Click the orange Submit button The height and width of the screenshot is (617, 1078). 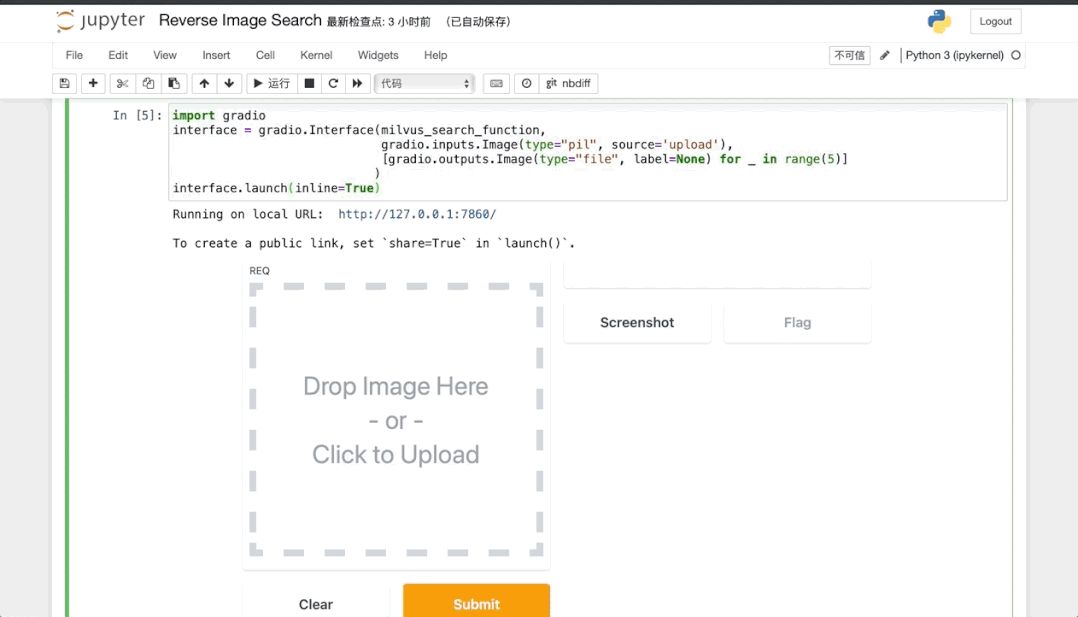[476, 603]
